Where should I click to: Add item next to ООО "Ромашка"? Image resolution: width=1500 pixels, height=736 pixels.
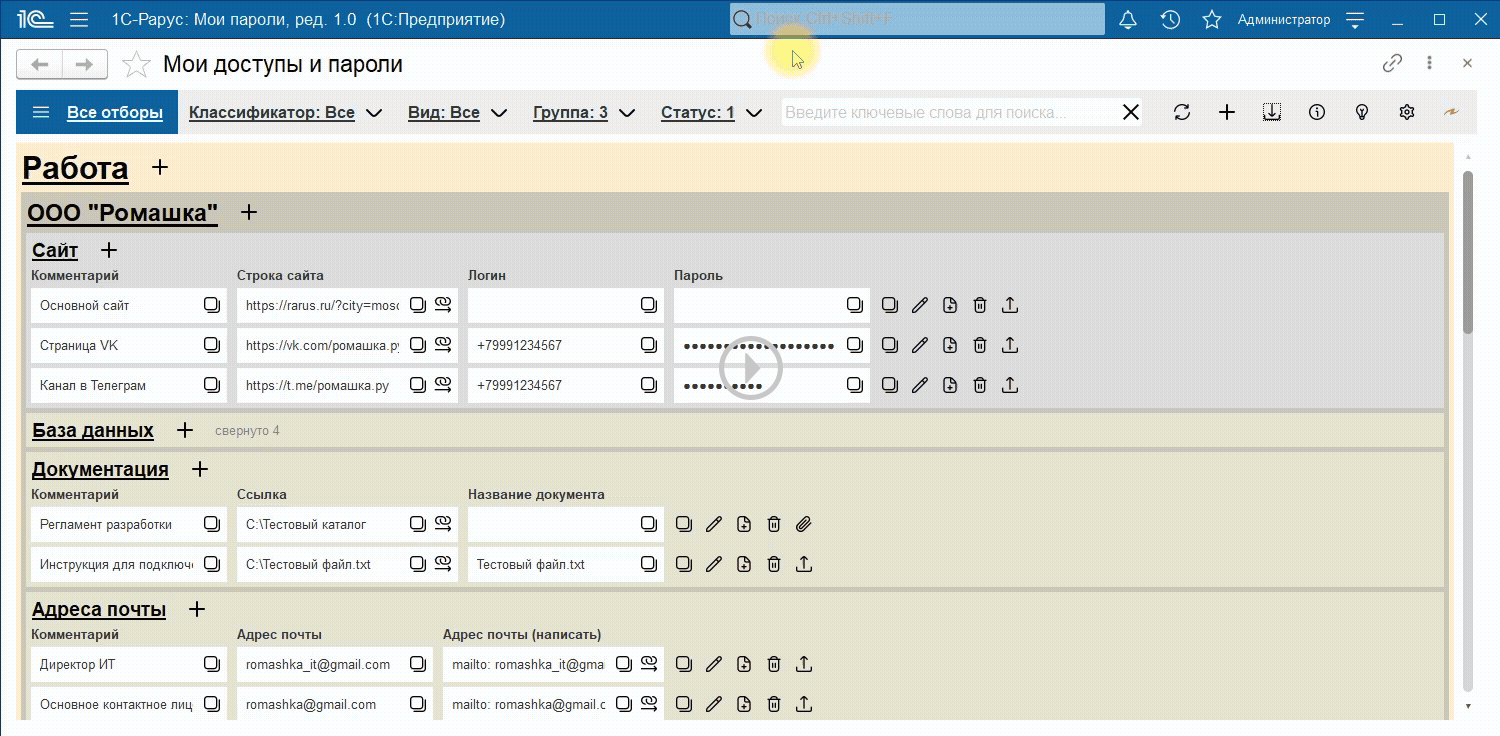click(249, 212)
